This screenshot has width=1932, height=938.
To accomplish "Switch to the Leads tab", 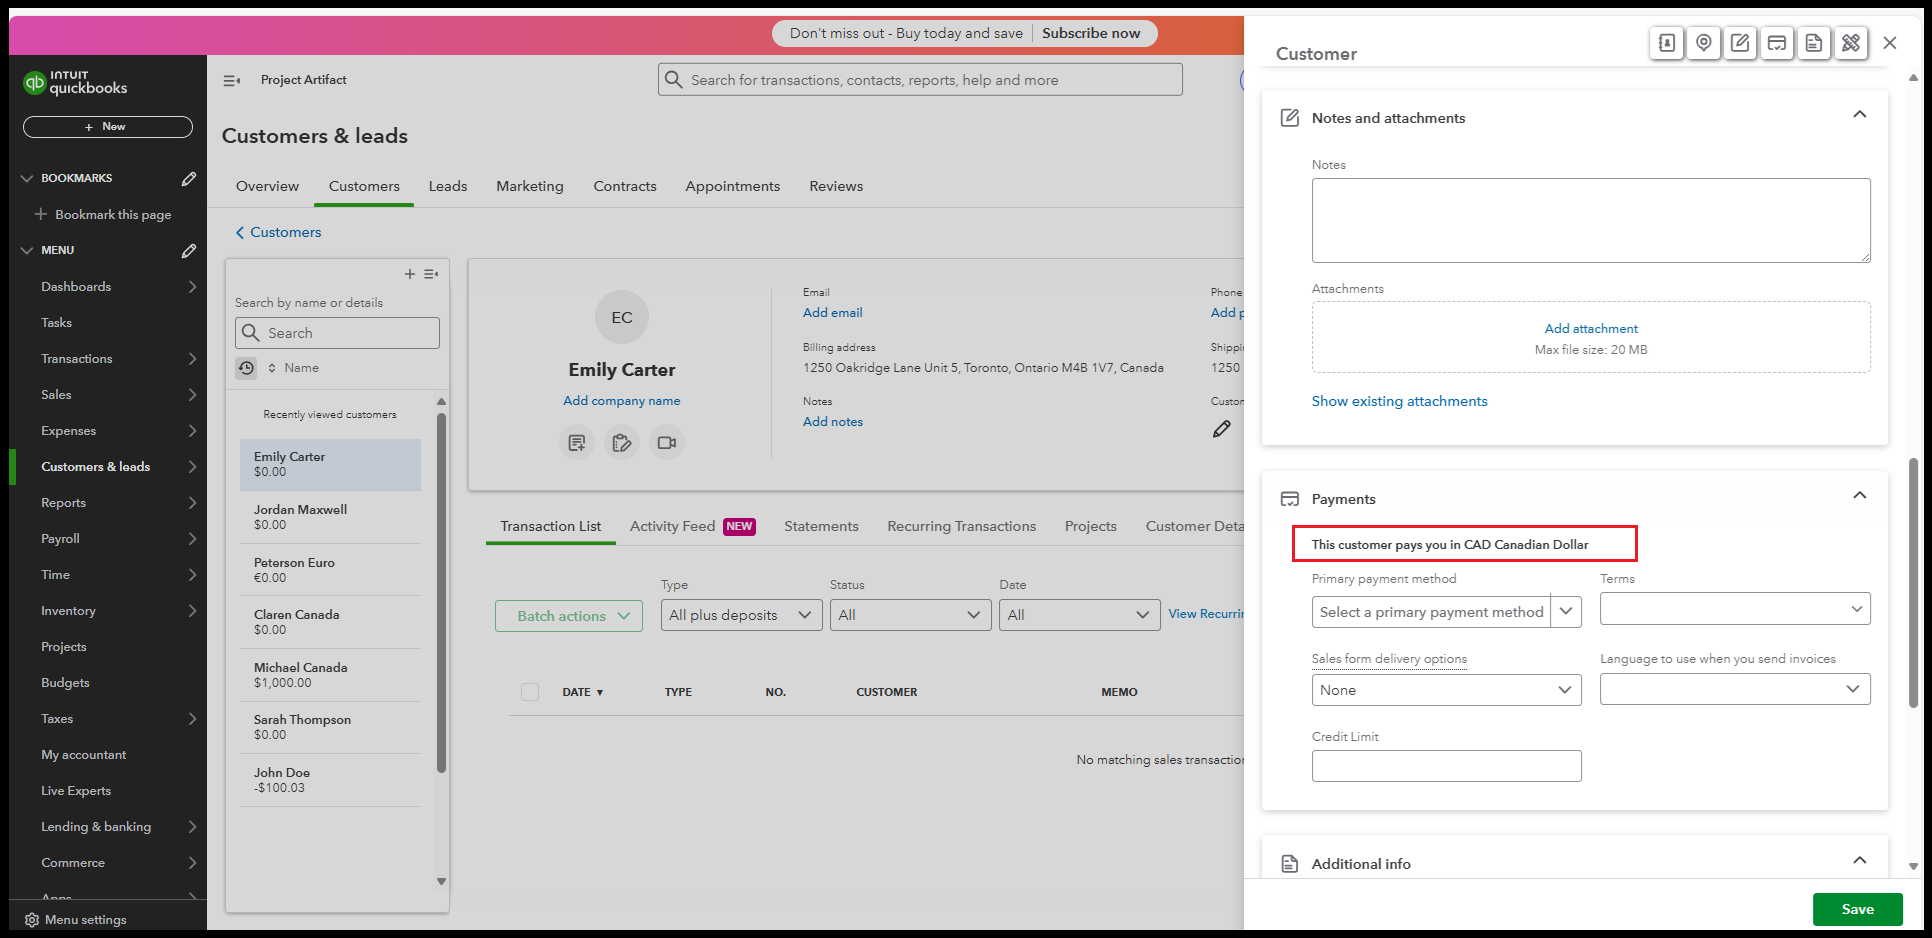I will pos(447,187).
